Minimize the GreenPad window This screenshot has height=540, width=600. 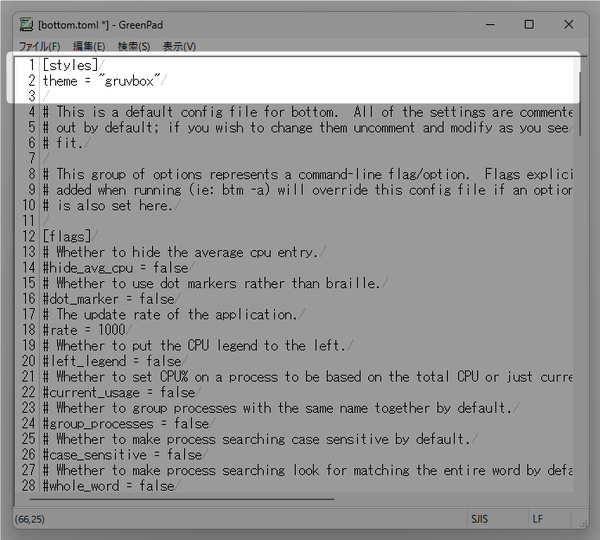490,25
